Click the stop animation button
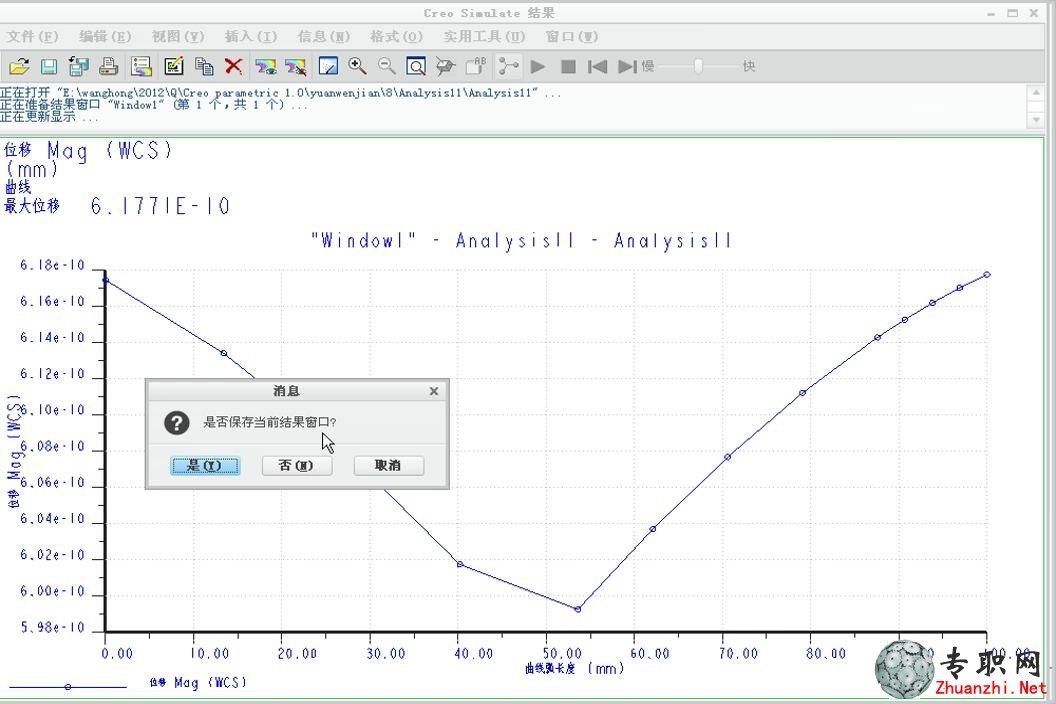Screen dimensions: 1056x704 click(568, 66)
